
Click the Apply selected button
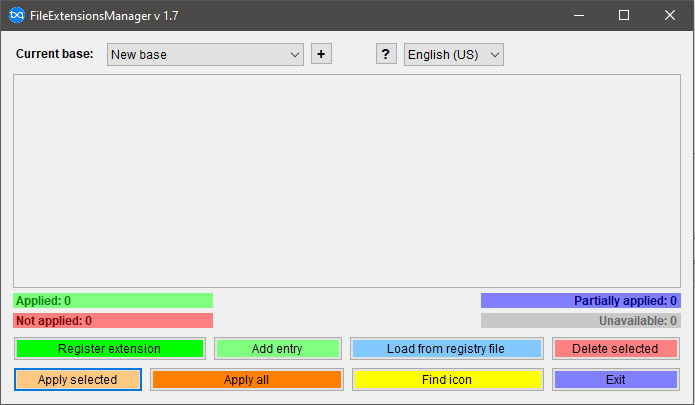[78, 380]
